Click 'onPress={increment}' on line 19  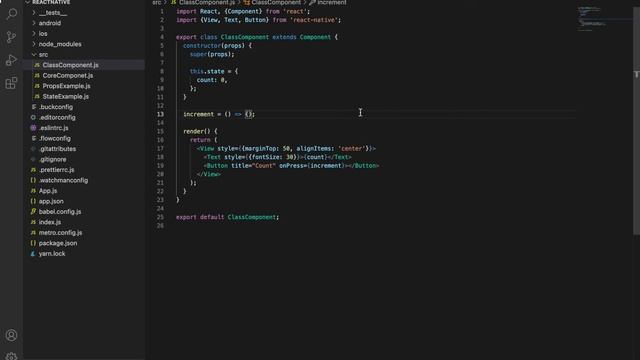click(x=312, y=166)
